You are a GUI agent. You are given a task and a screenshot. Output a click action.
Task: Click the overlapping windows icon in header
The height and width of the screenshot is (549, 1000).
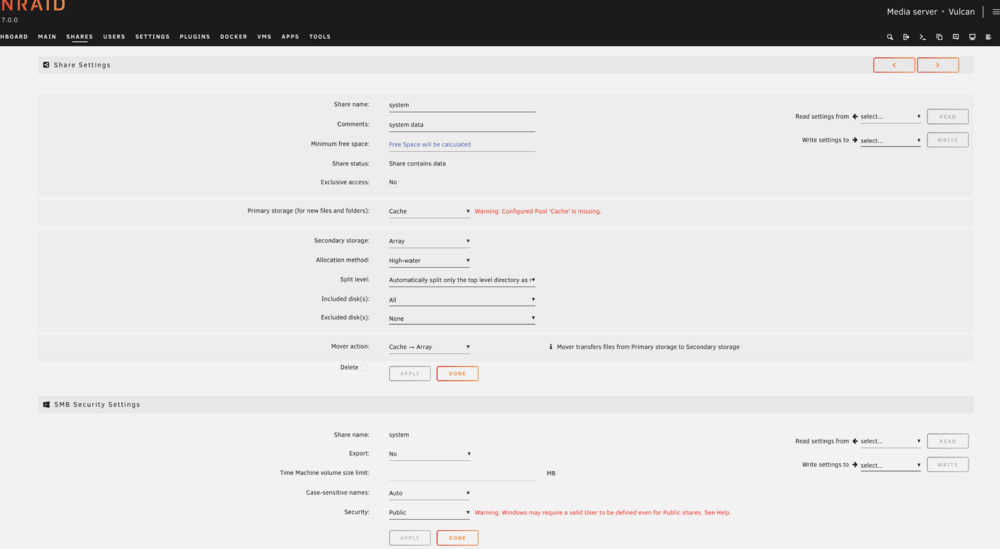pos(939,37)
